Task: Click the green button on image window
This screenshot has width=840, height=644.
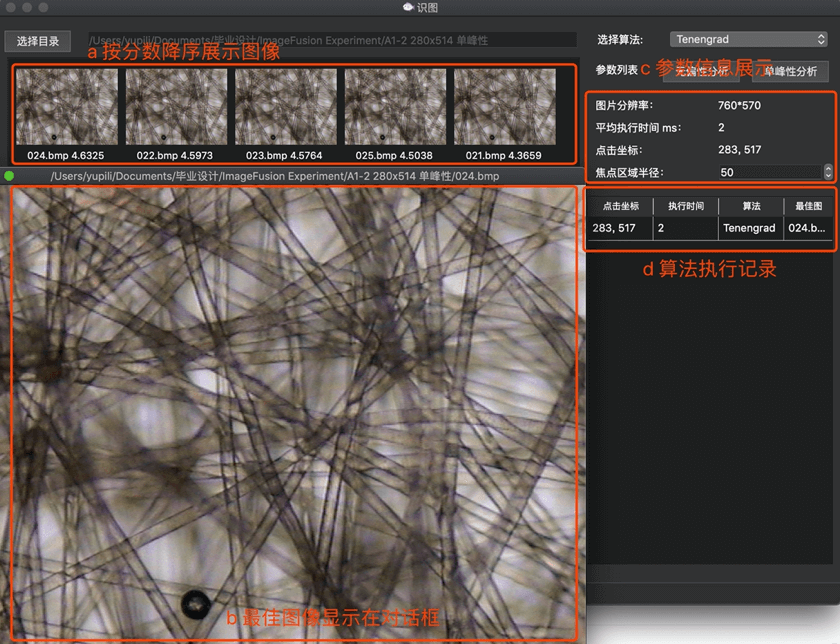Action: (10, 177)
